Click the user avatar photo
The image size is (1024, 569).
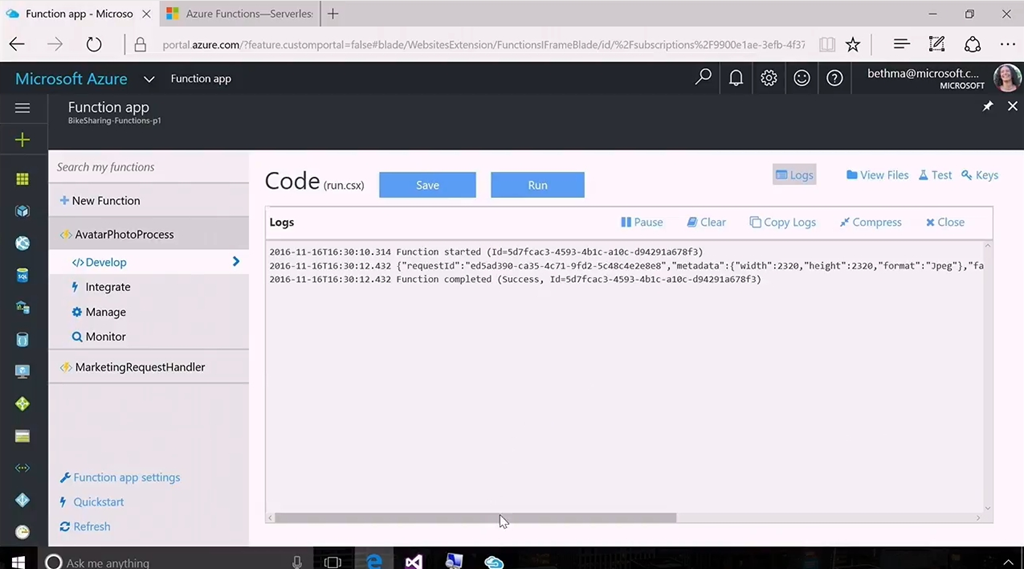(x=1006, y=78)
